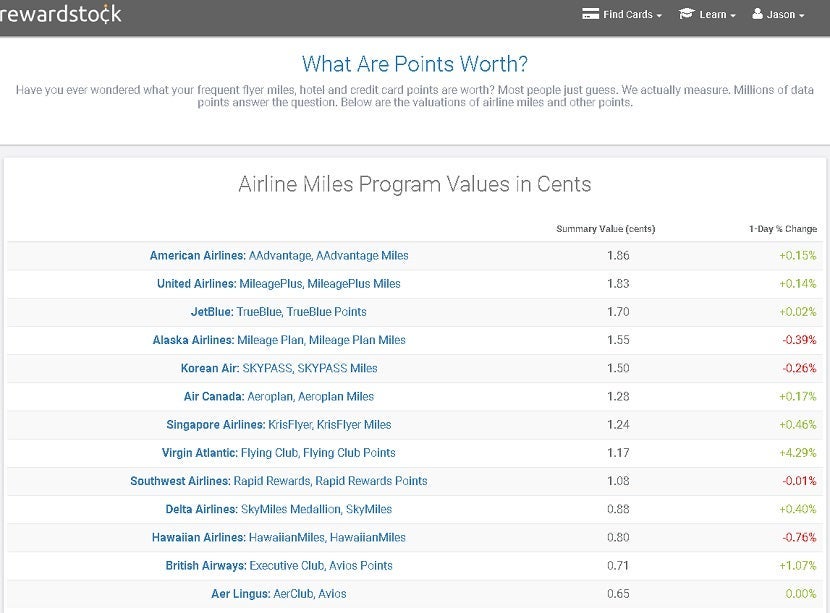Click Hawaiian Airlines HawaiianMiles link
Image resolution: width=830 pixels, height=613 pixels.
click(x=279, y=537)
